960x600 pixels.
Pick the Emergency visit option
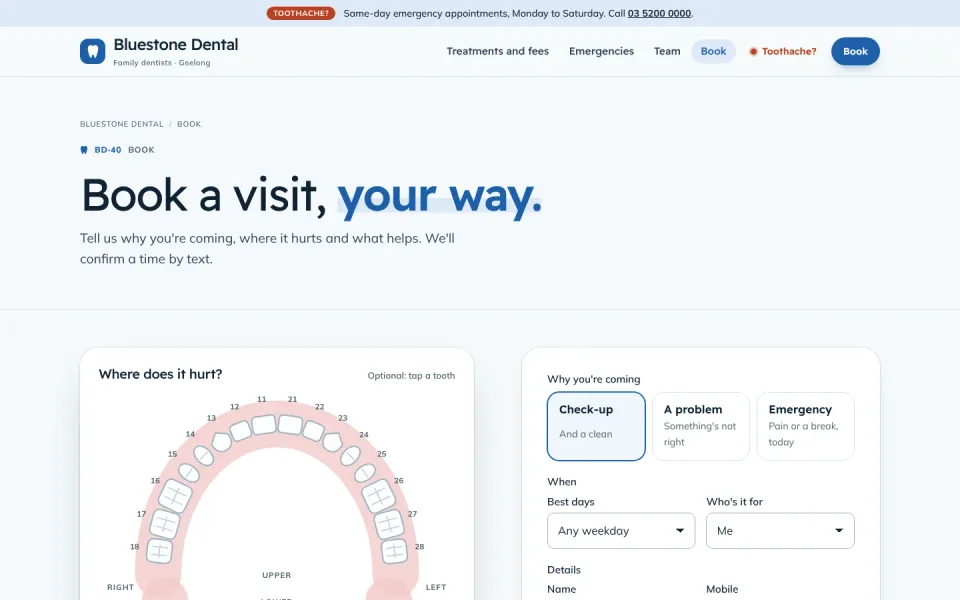tap(806, 426)
